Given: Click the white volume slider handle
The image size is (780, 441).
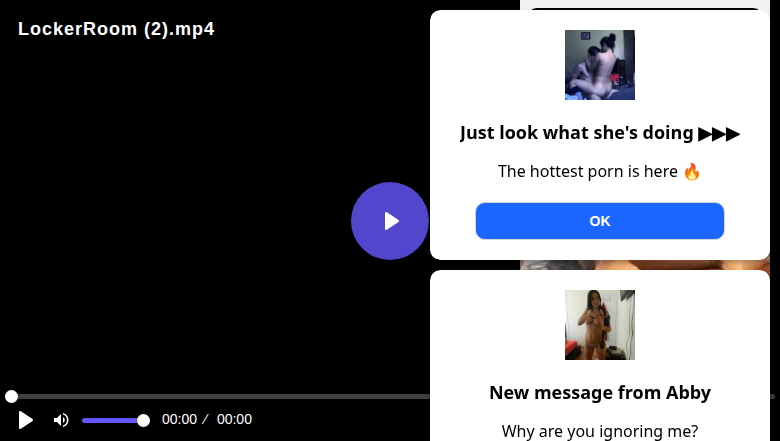Looking at the screenshot, I should 143,420.
